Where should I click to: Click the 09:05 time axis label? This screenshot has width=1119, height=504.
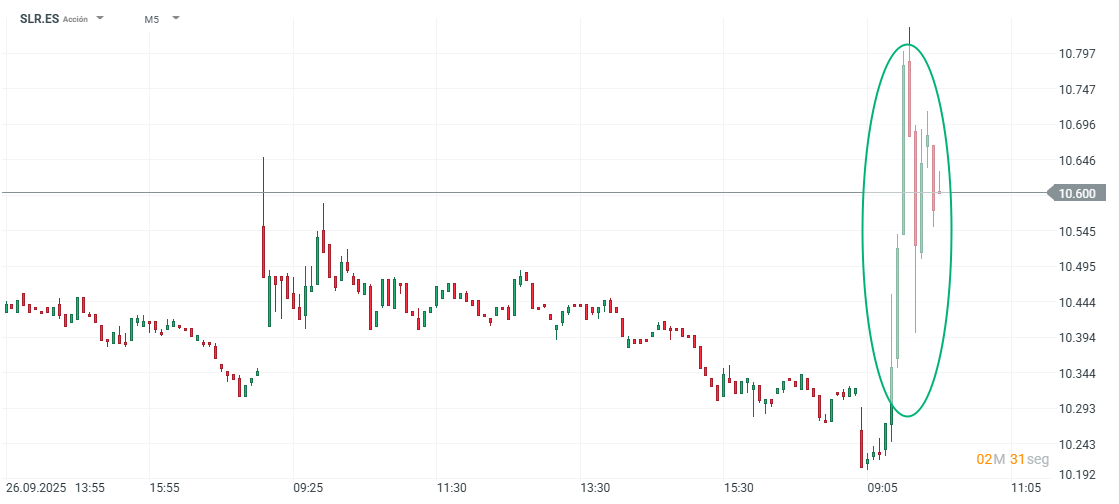(882, 488)
